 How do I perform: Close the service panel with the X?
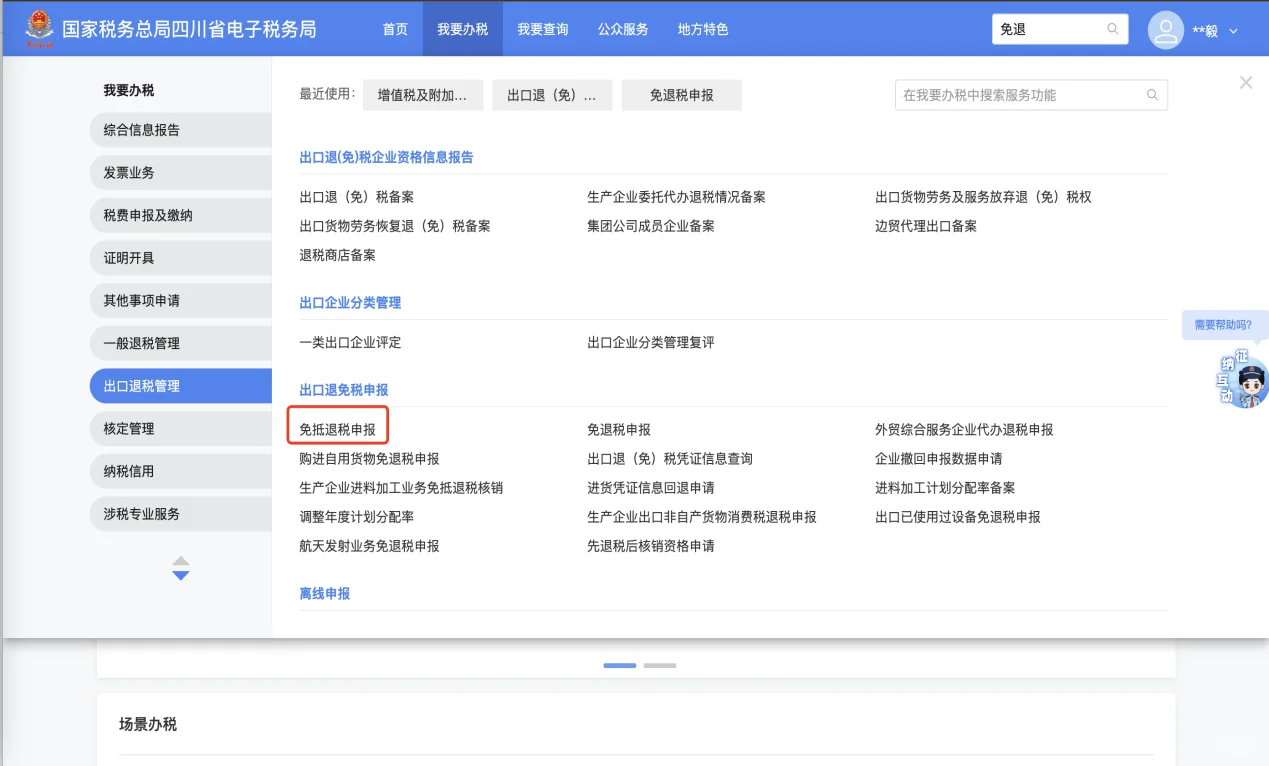pyautogui.click(x=1245, y=82)
